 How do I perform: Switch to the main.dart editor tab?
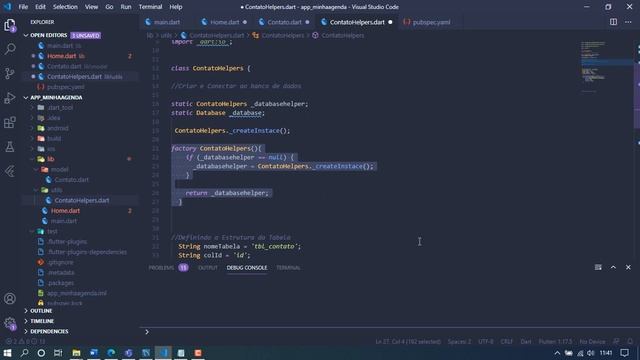tap(167, 22)
